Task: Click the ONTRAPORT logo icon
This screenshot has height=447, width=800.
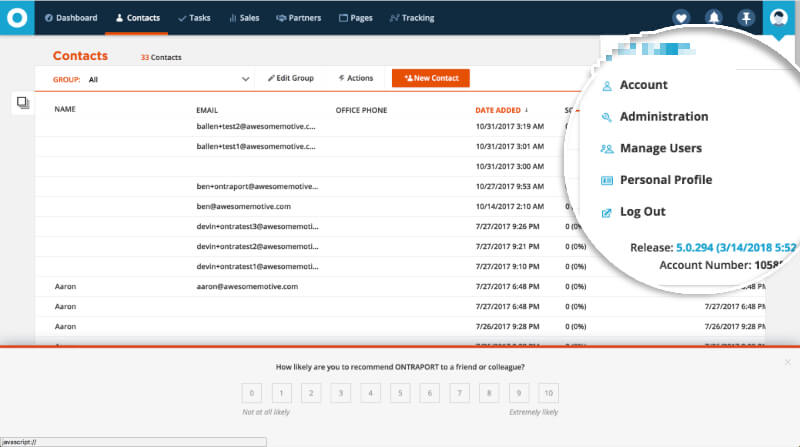Action: pos(17,18)
